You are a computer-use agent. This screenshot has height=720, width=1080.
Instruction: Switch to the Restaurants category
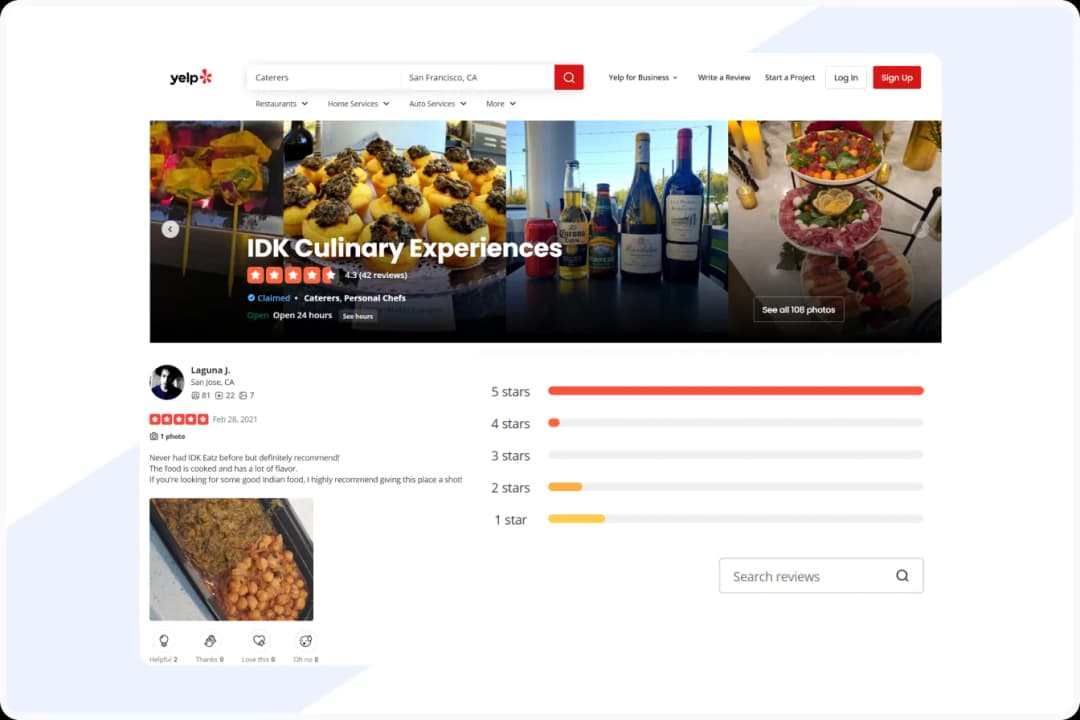click(x=281, y=103)
